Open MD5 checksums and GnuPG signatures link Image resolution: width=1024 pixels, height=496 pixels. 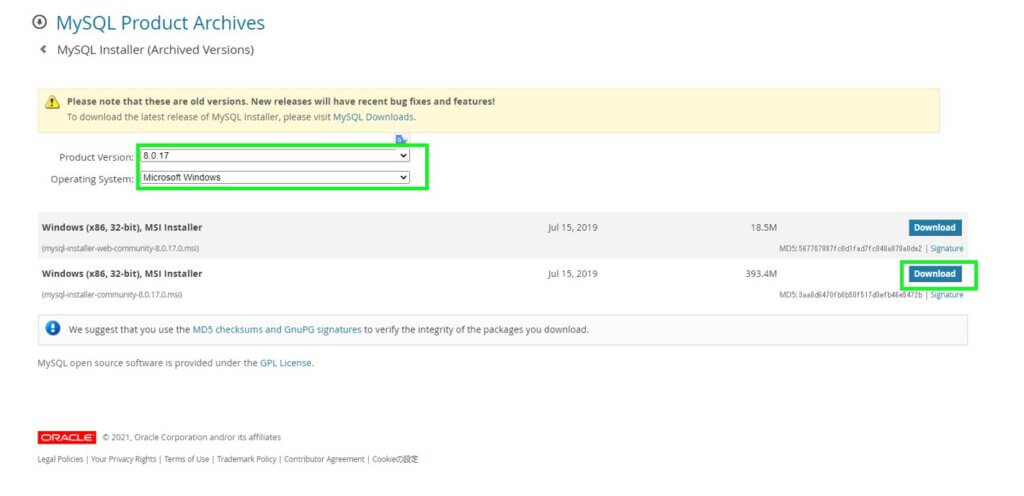[x=277, y=330]
